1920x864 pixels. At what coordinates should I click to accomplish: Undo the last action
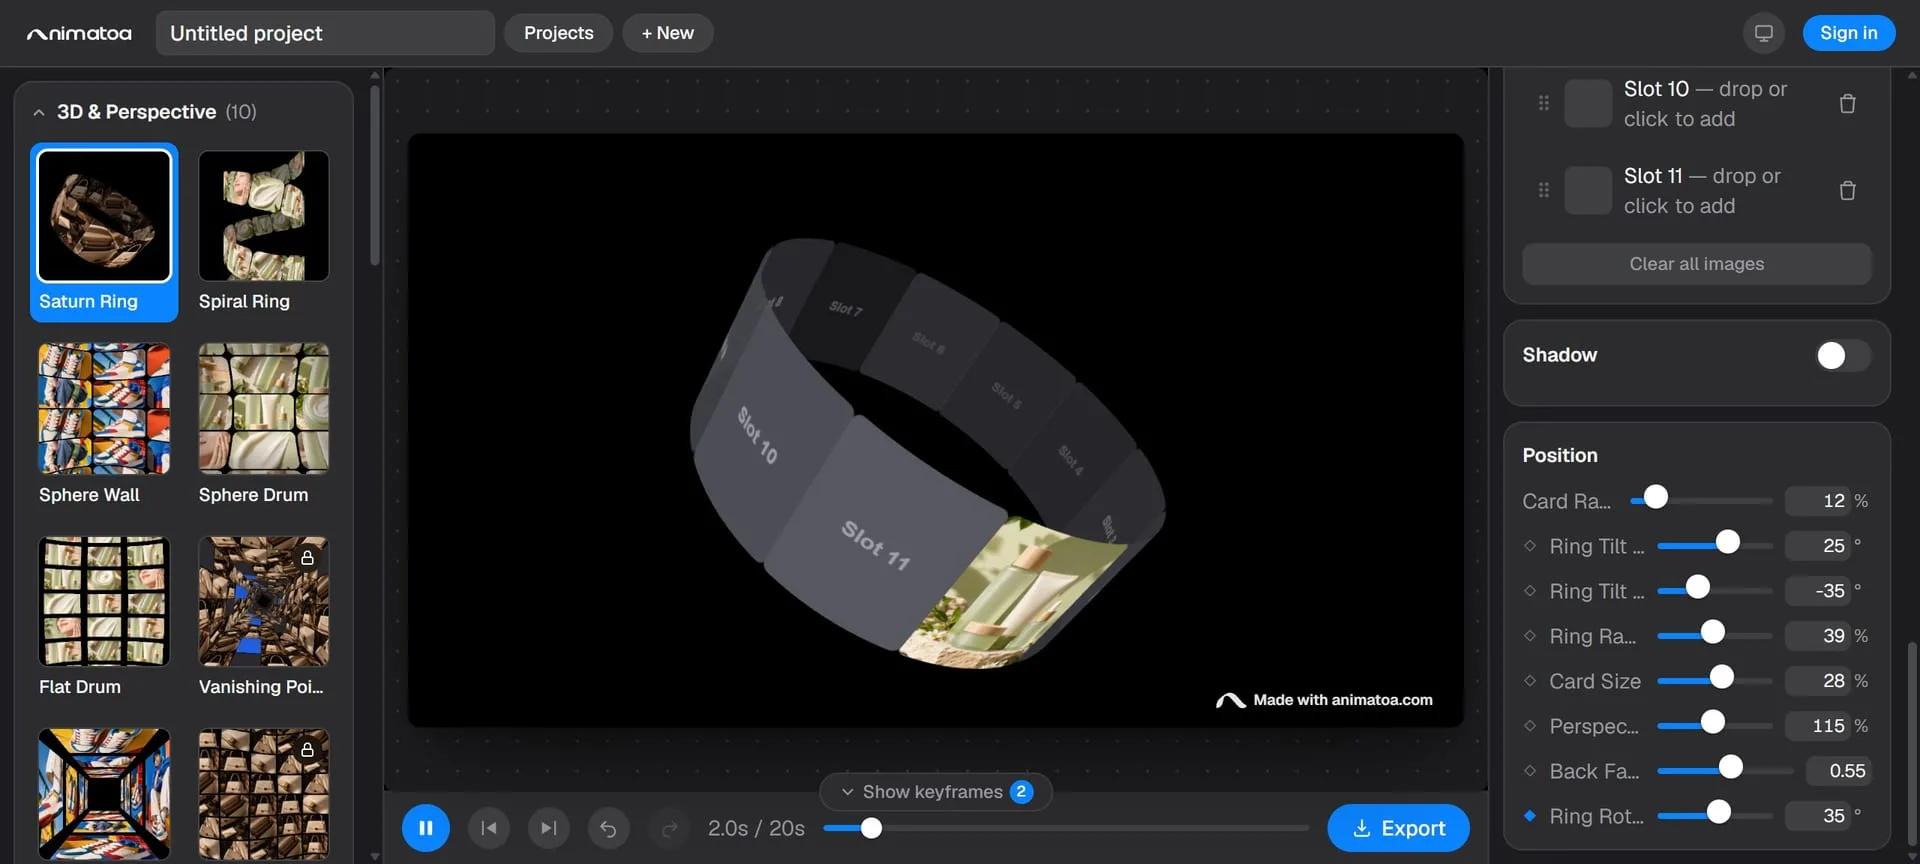[x=608, y=828]
